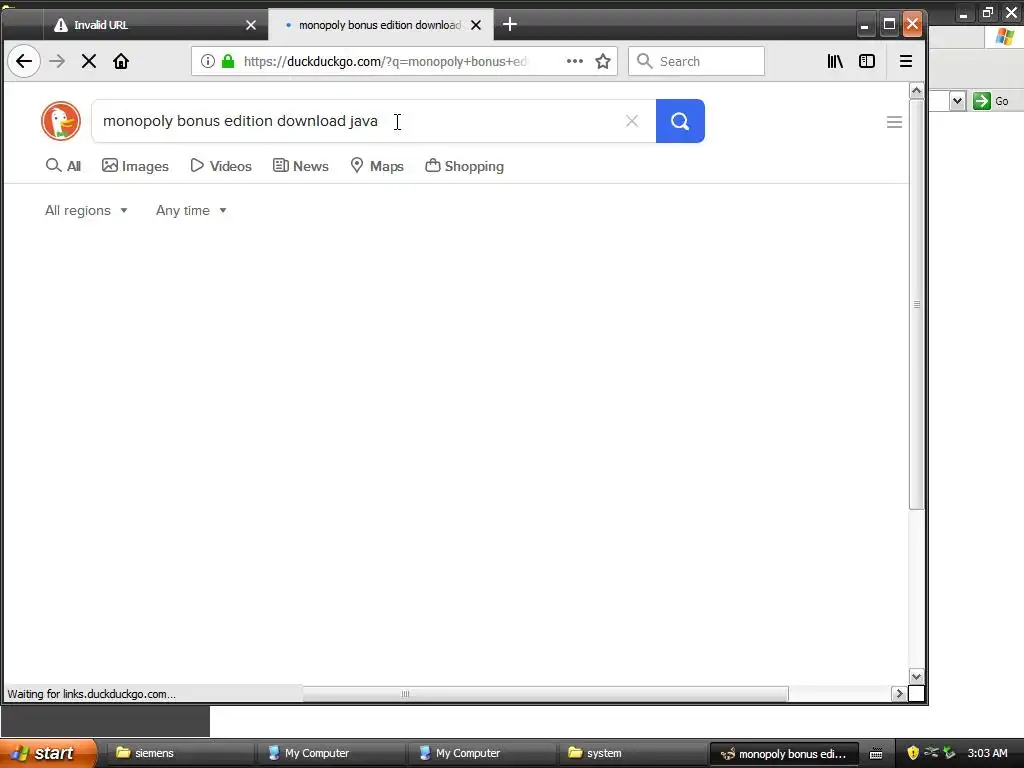Show site information icon in address bar
The image size is (1024, 768).
(208, 61)
